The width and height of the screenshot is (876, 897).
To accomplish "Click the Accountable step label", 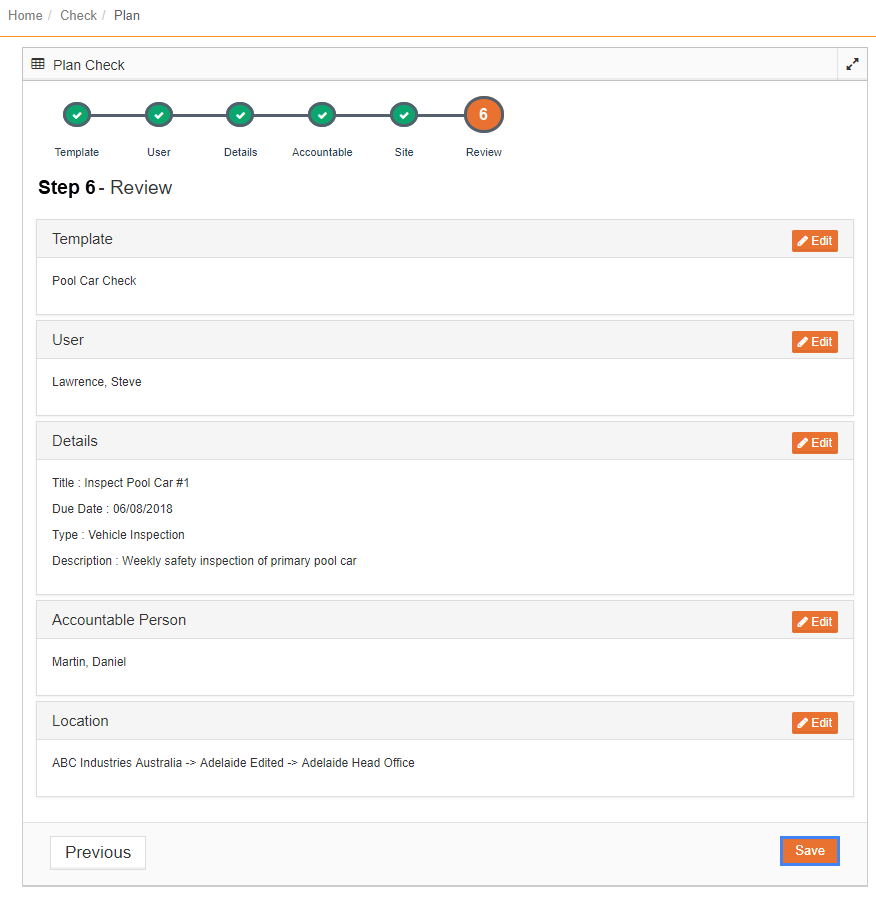I will pyautogui.click(x=322, y=152).
